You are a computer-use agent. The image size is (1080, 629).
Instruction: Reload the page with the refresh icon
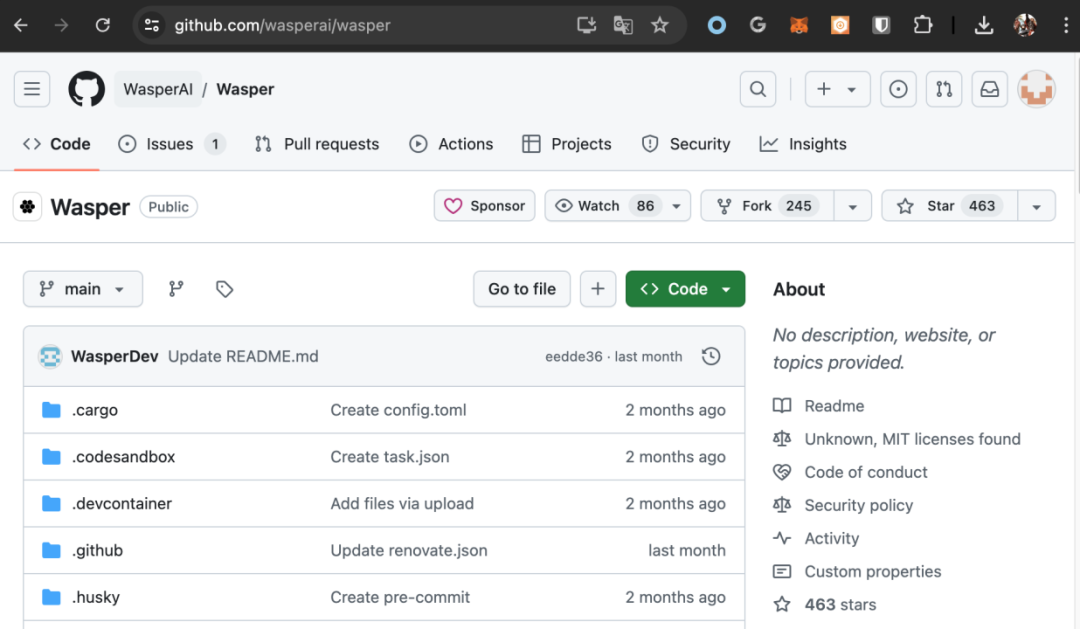[x=103, y=25]
